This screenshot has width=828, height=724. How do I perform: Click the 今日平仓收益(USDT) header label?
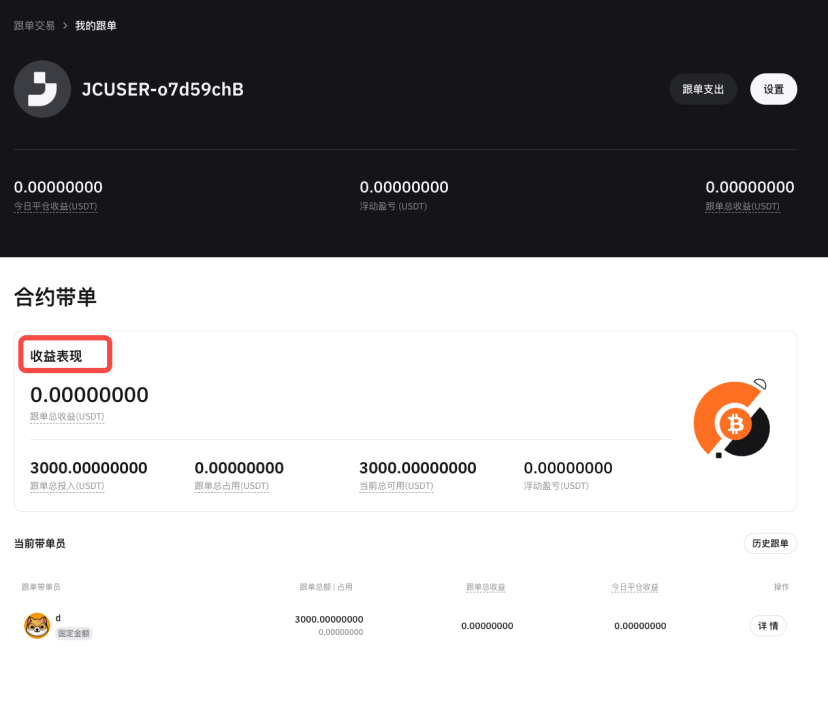pos(55,206)
